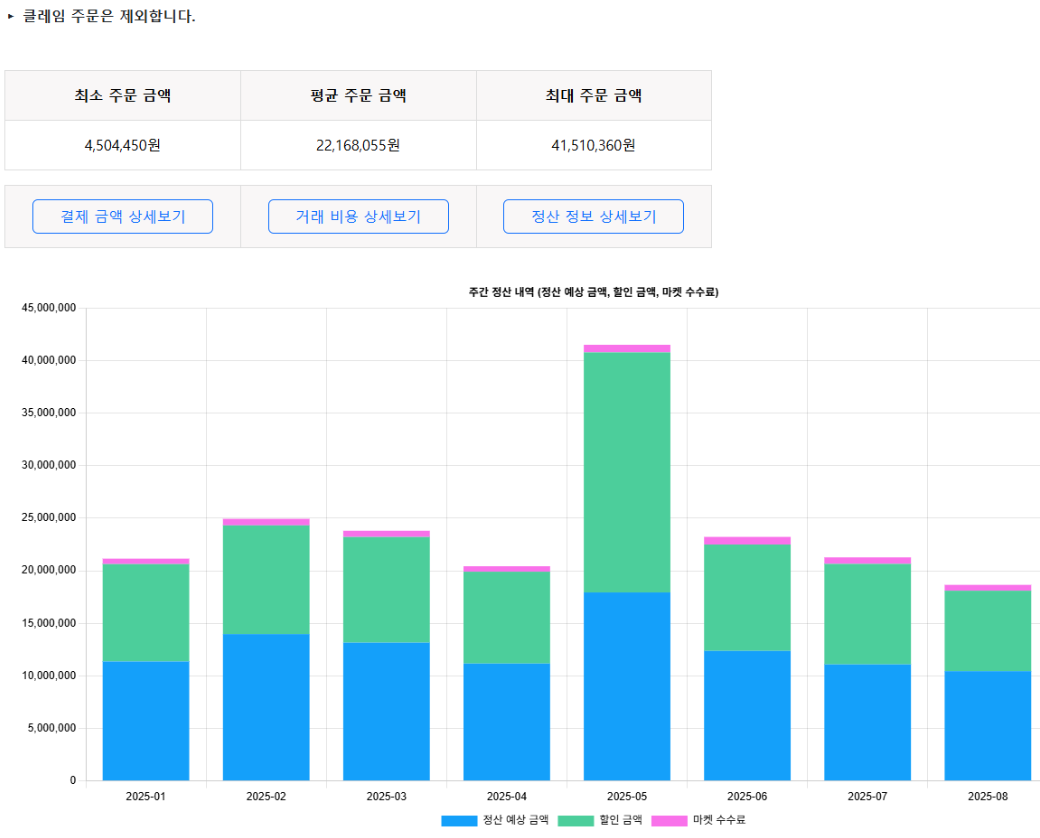Click the y-axis label 40,000,000
Viewport: 1040px width, 838px height.
tap(49, 360)
